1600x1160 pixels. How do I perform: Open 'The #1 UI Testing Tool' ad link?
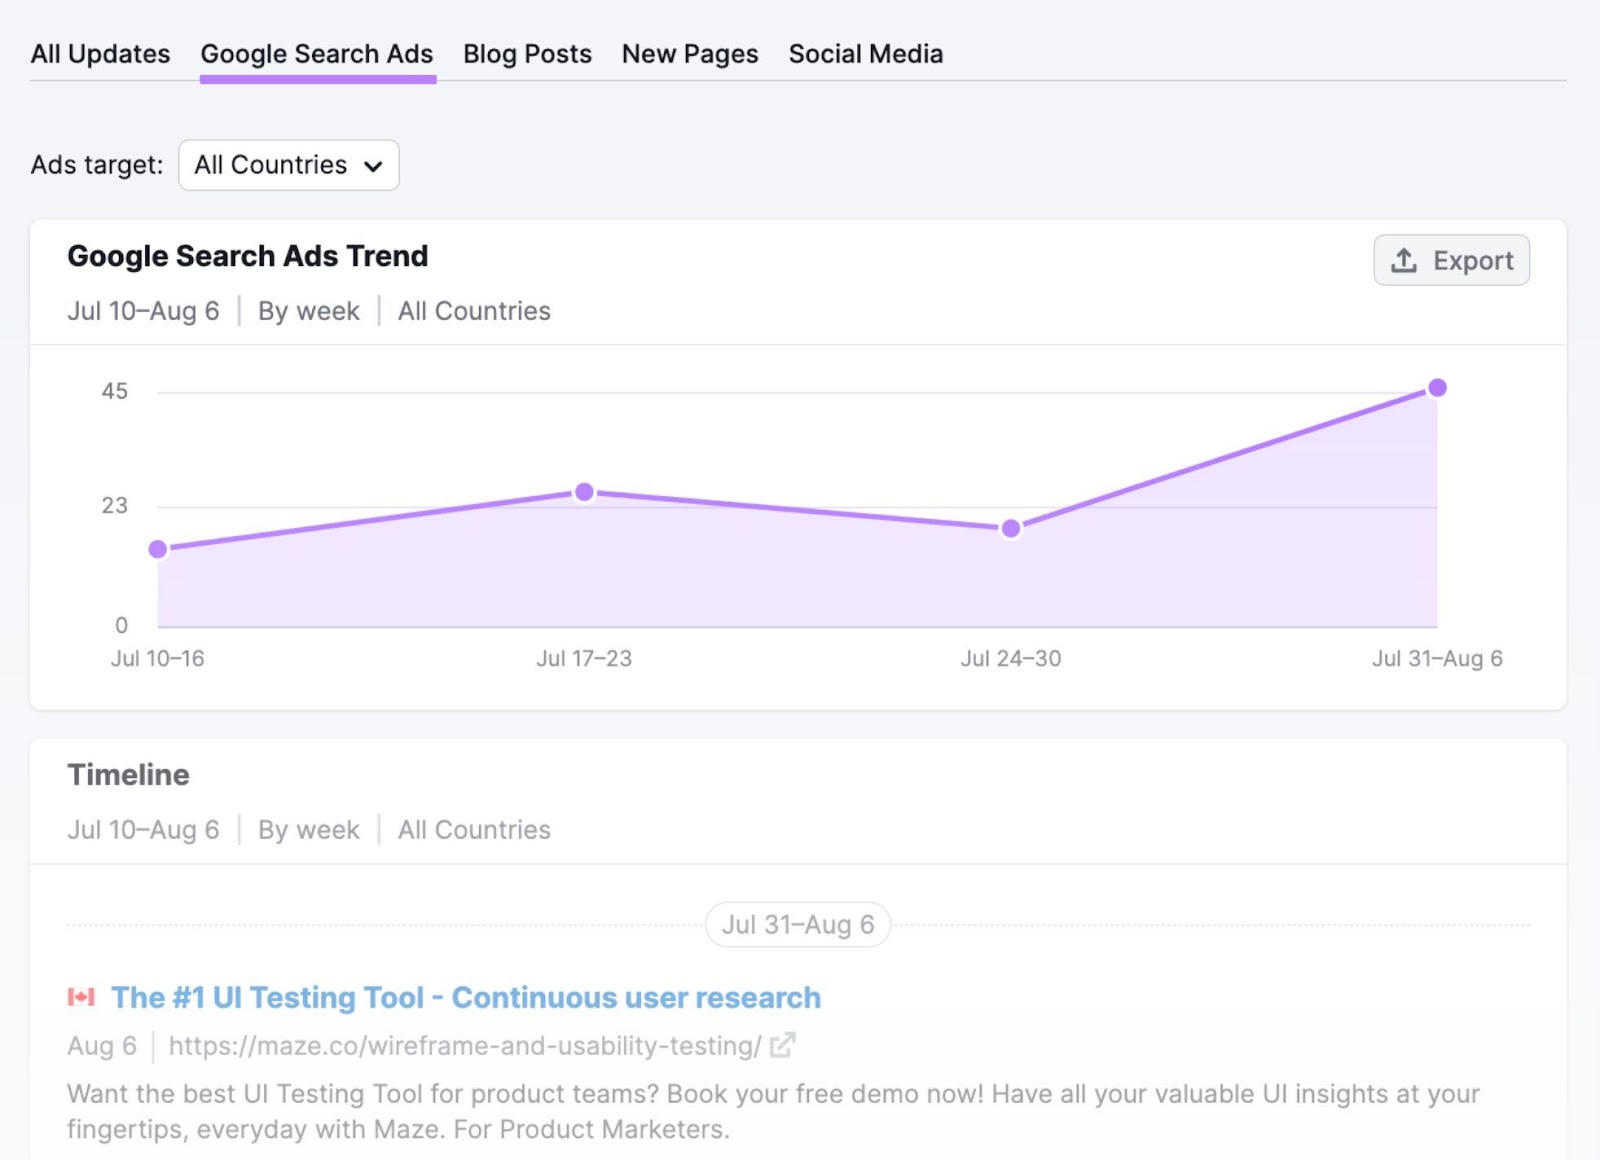[x=465, y=997]
